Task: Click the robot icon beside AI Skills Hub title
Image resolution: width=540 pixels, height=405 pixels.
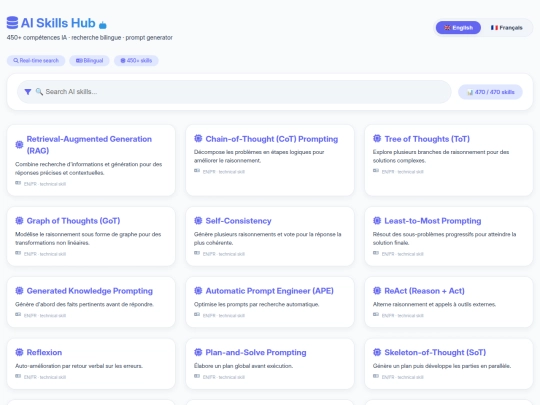Action: pyautogui.click(x=103, y=25)
